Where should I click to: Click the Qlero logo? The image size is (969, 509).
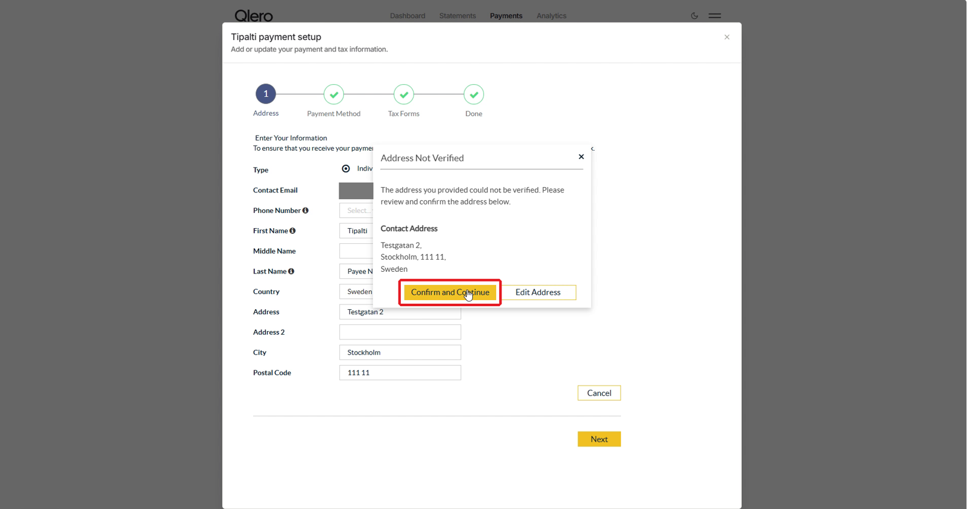point(253,15)
